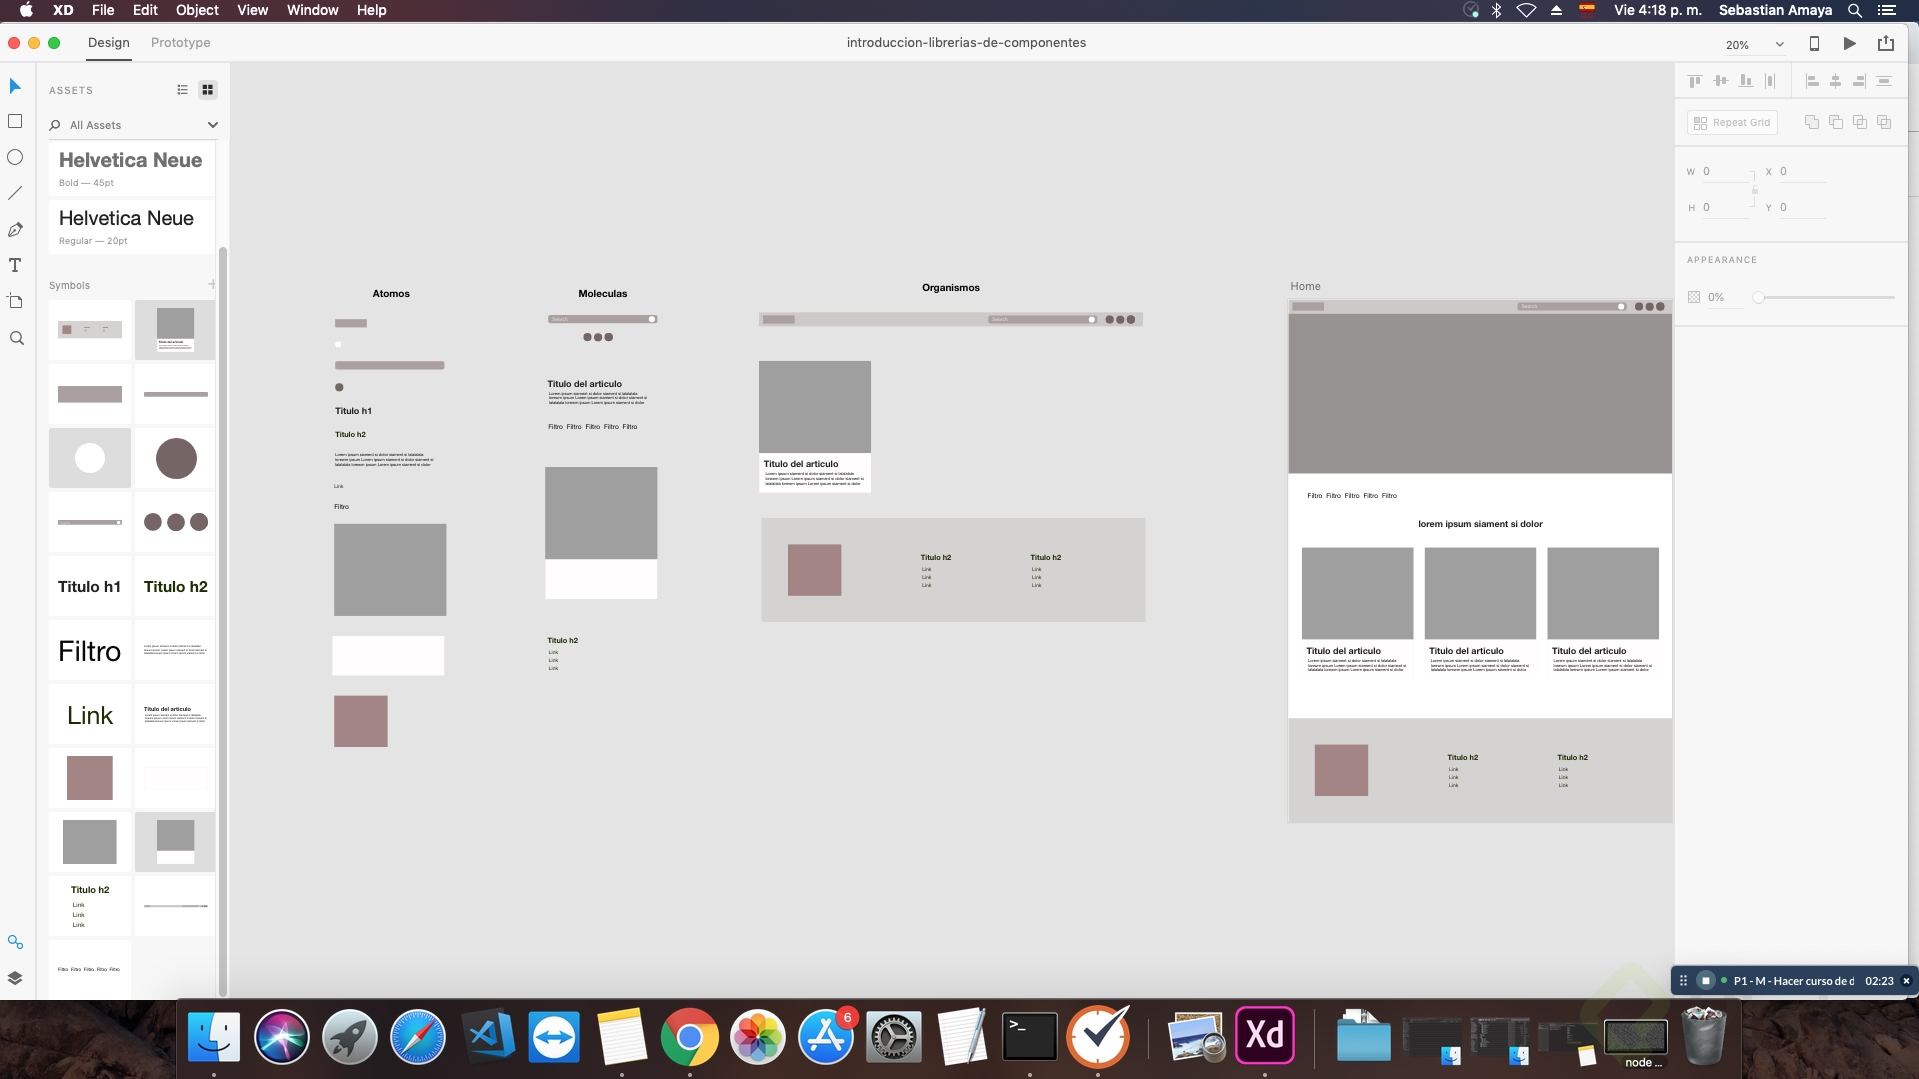Select the Text tool

pos(15,265)
